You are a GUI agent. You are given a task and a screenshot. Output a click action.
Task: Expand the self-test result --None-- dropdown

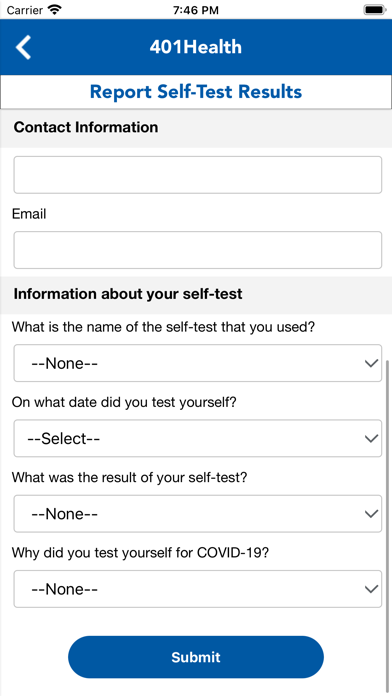point(198,514)
